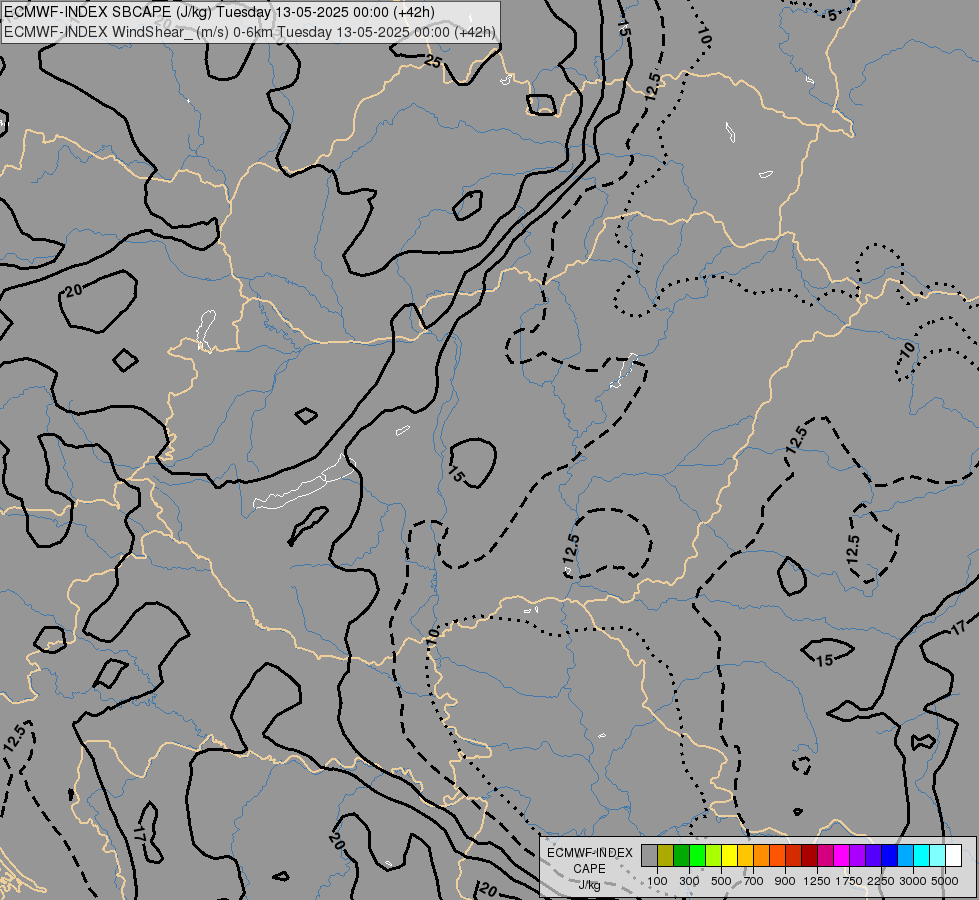Screen dimensions: 979x900
Task: Click the 500 legend value
Action: tap(721, 881)
